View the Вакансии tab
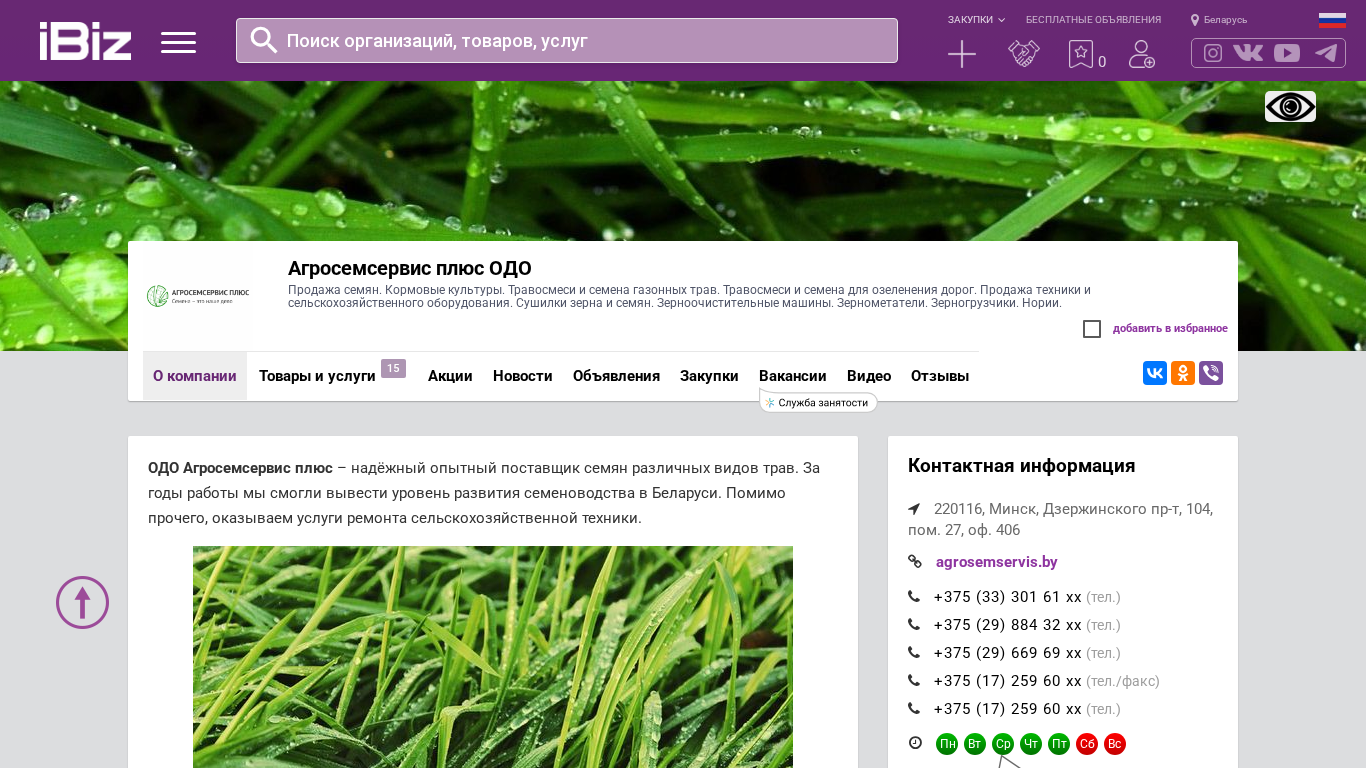The width and height of the screenshot is (1366, 768). (x=793, y=376)
